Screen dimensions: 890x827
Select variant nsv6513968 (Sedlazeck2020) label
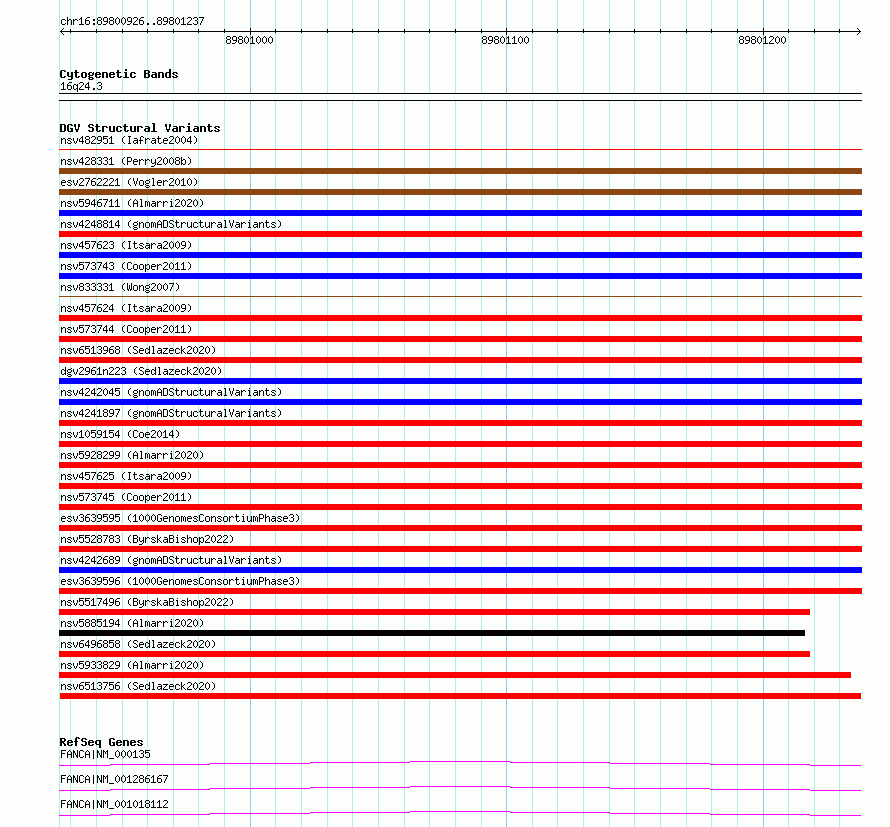tap(138, 350)
